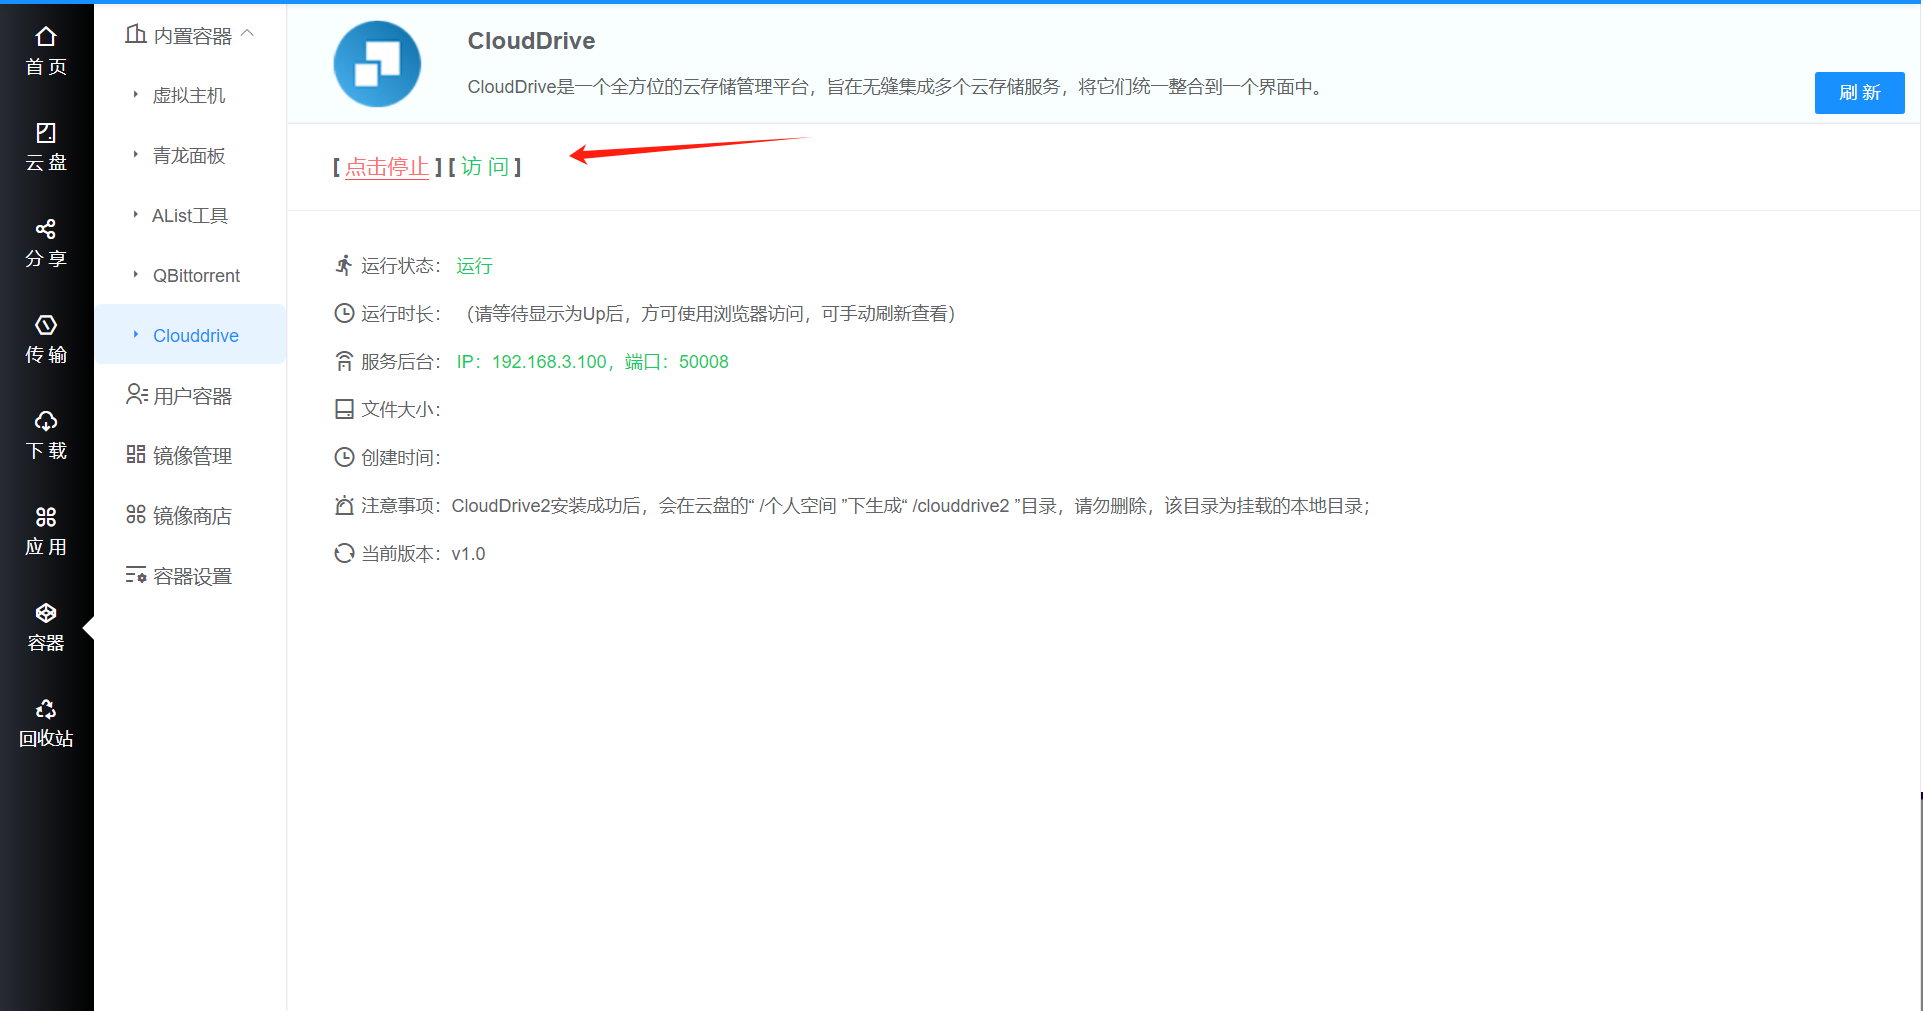Click the 内置容器 building icon
1923x1011 pixels.
coord(136,34)
